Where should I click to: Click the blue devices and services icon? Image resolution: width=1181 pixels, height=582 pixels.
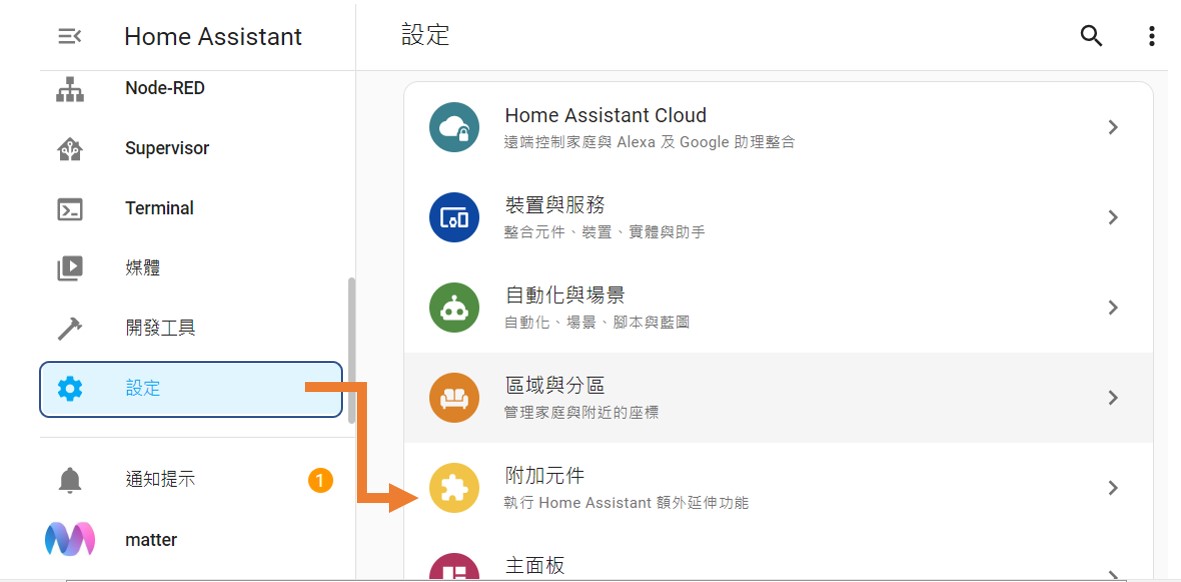tap(454, 218)
